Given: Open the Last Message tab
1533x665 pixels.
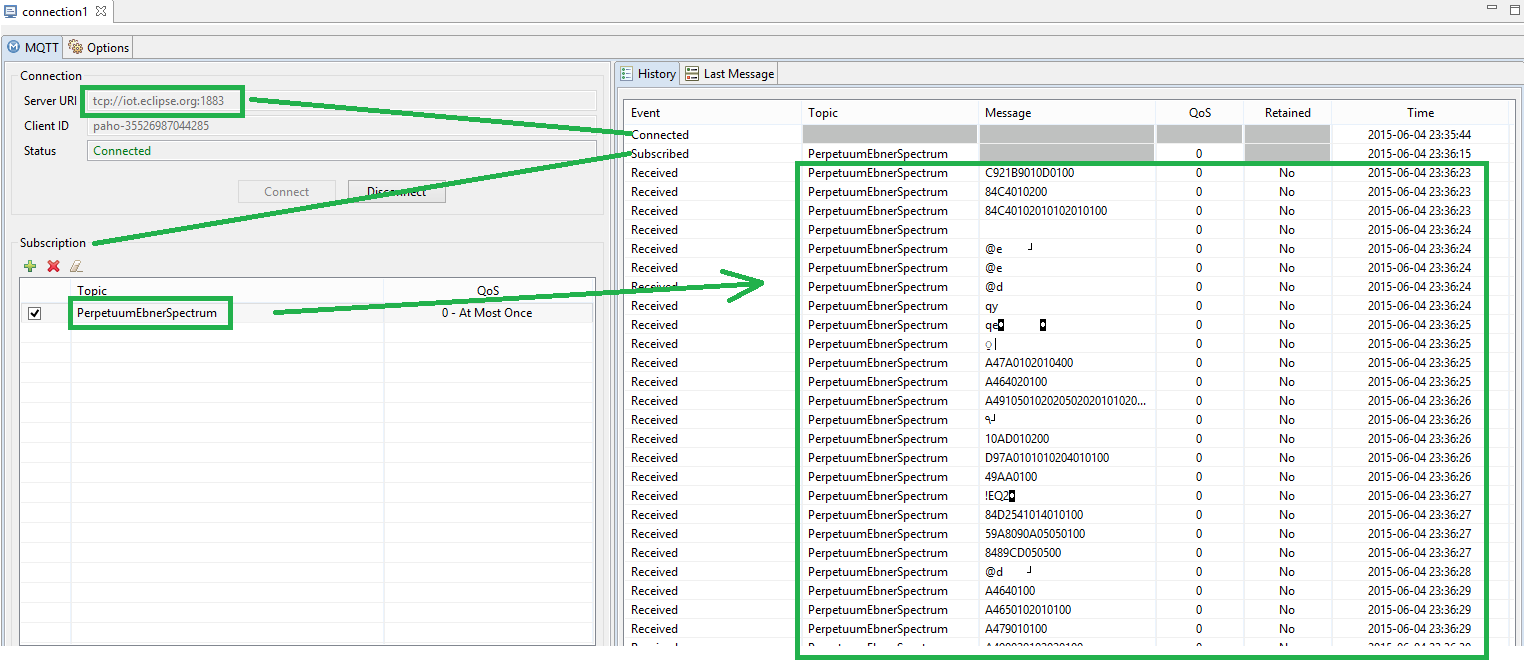Looking at the screenshot, I should coord(730,74).
